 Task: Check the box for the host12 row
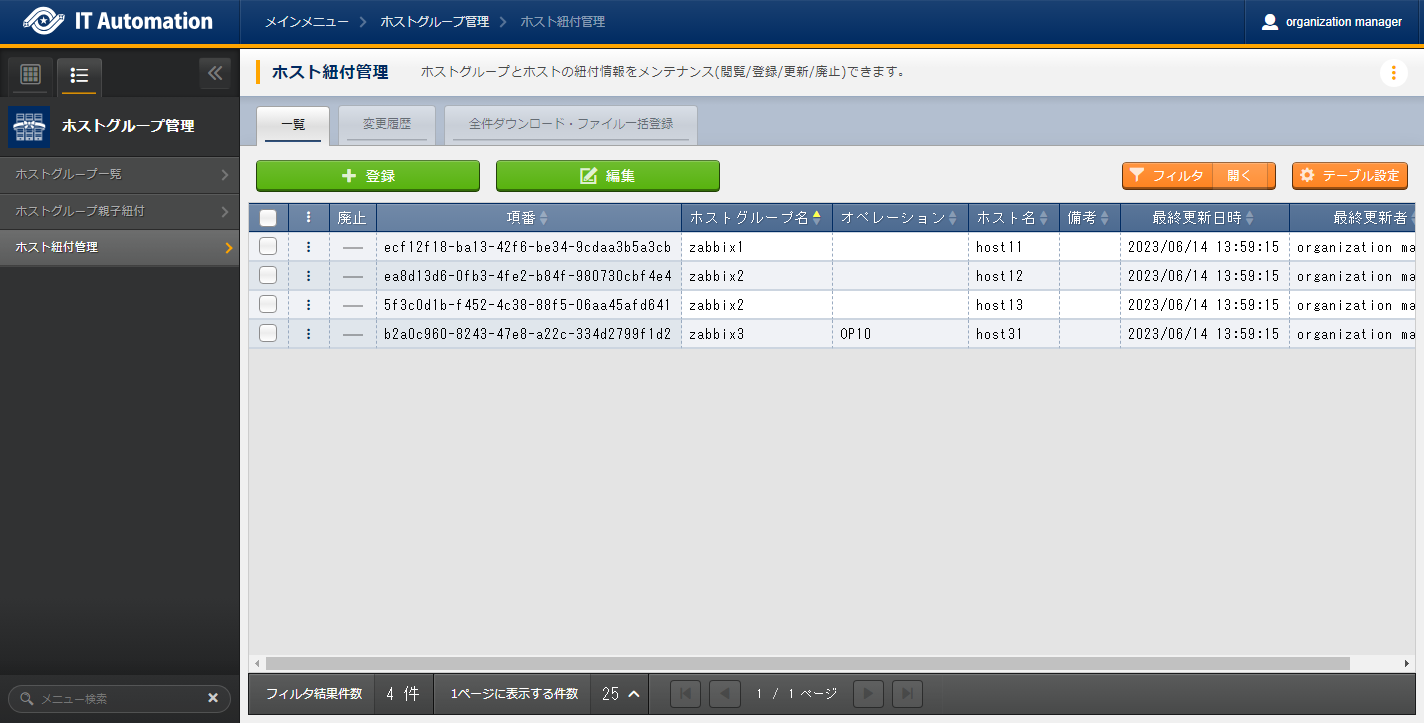point(268,276)
